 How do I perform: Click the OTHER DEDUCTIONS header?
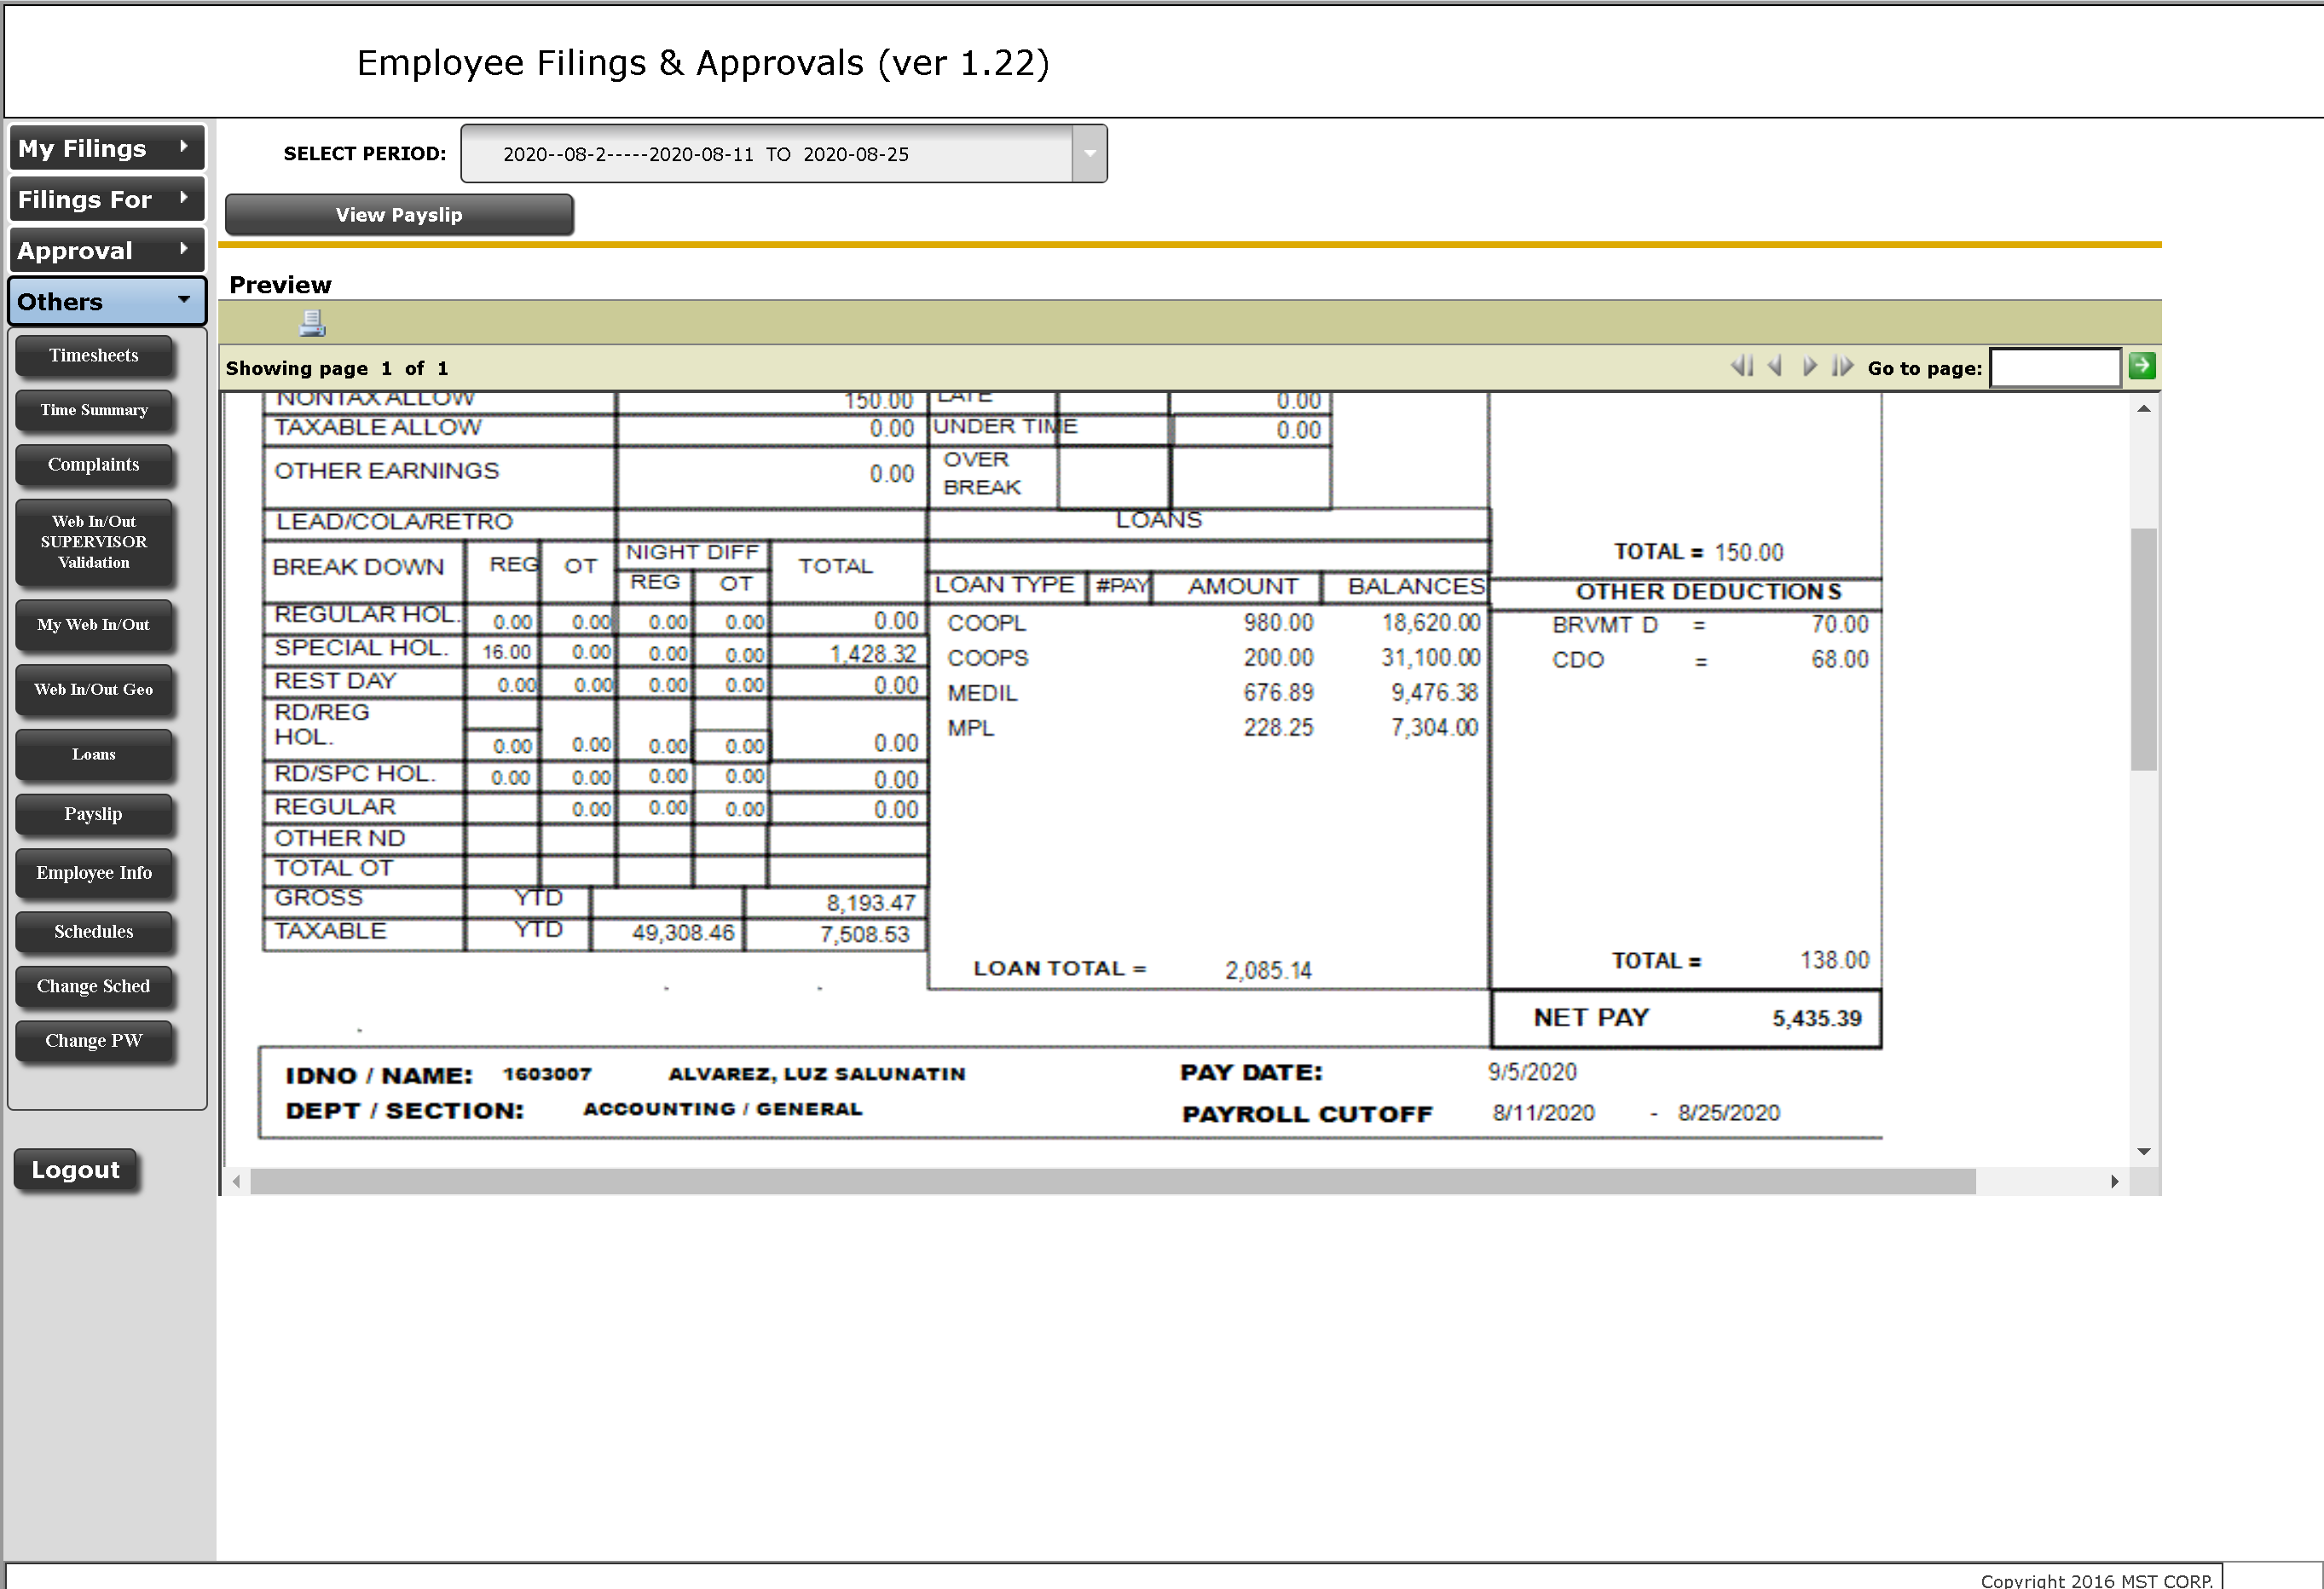tap(1708, 592)
